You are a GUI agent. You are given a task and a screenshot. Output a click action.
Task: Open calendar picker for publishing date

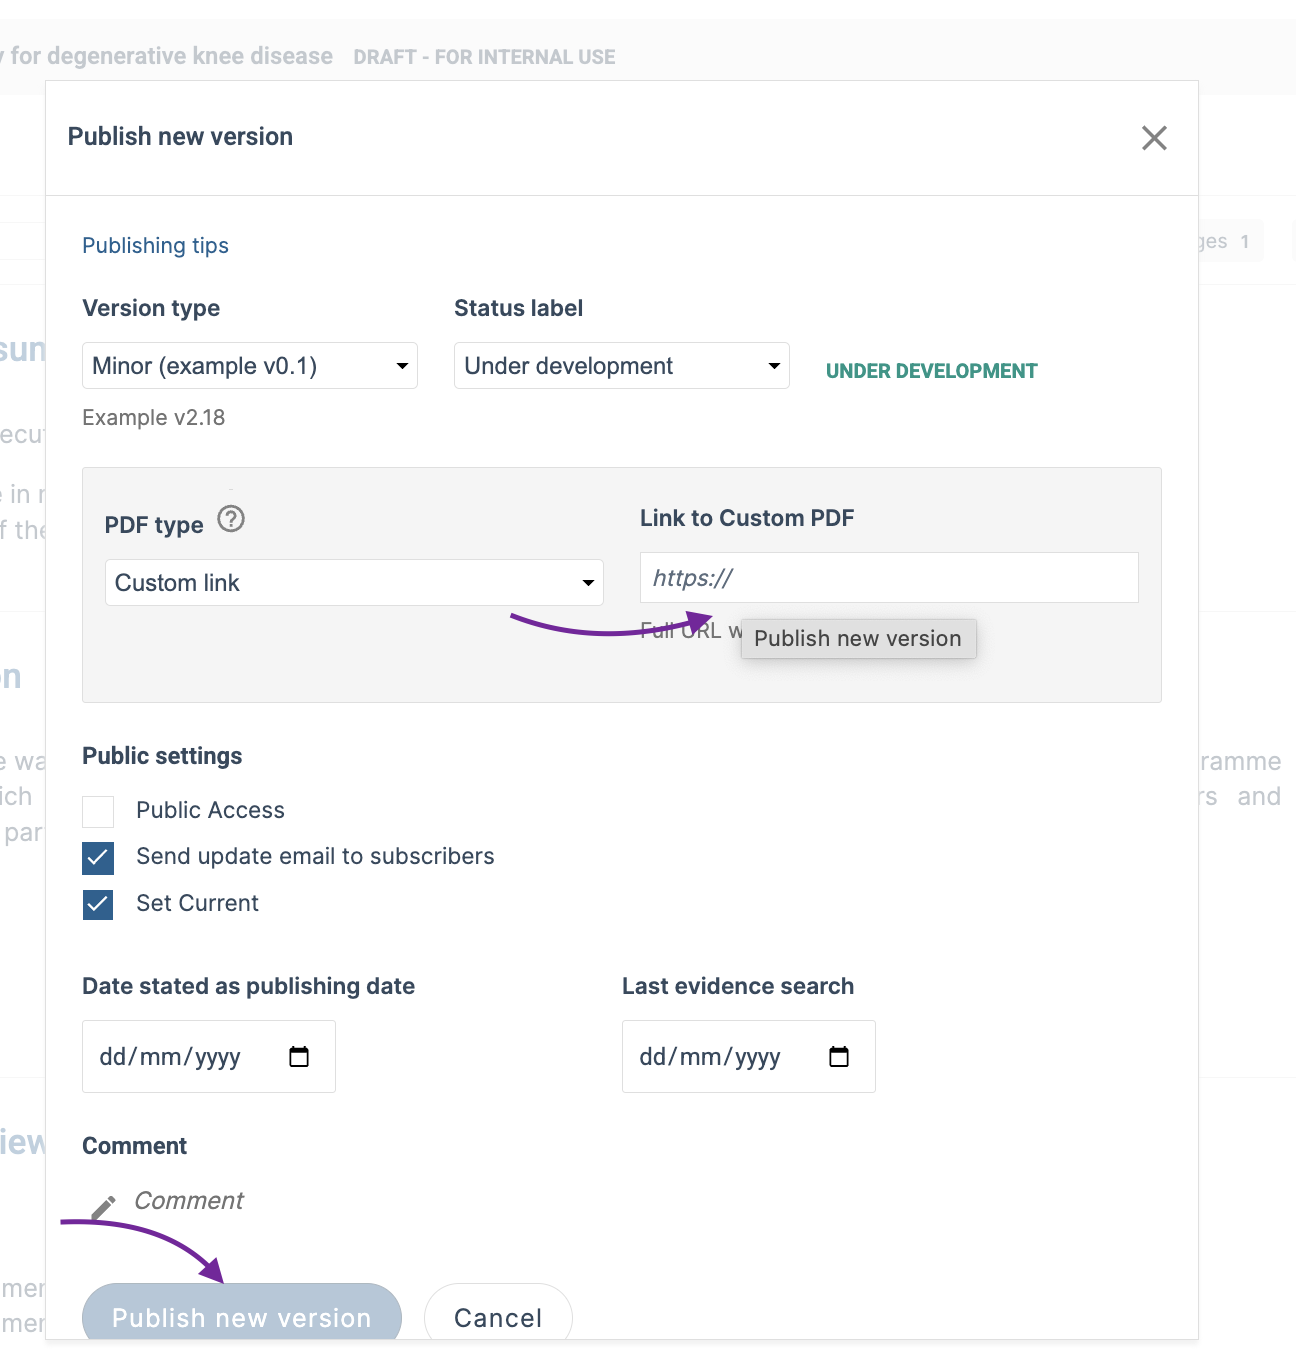point(299,1057)
